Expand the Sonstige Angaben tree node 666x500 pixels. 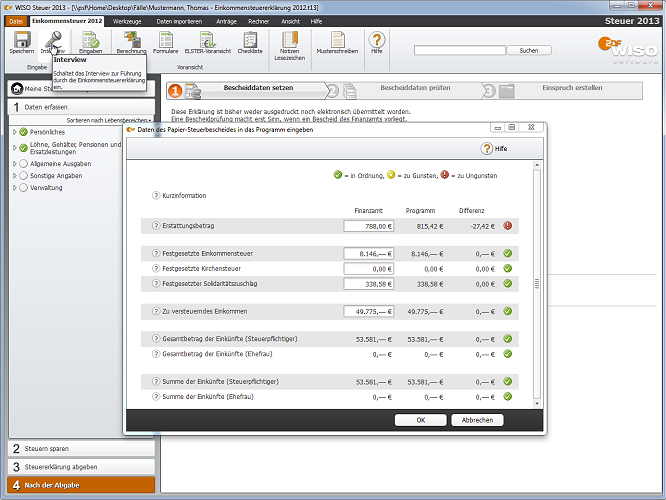pyautogui.click(x=14, y=175)
